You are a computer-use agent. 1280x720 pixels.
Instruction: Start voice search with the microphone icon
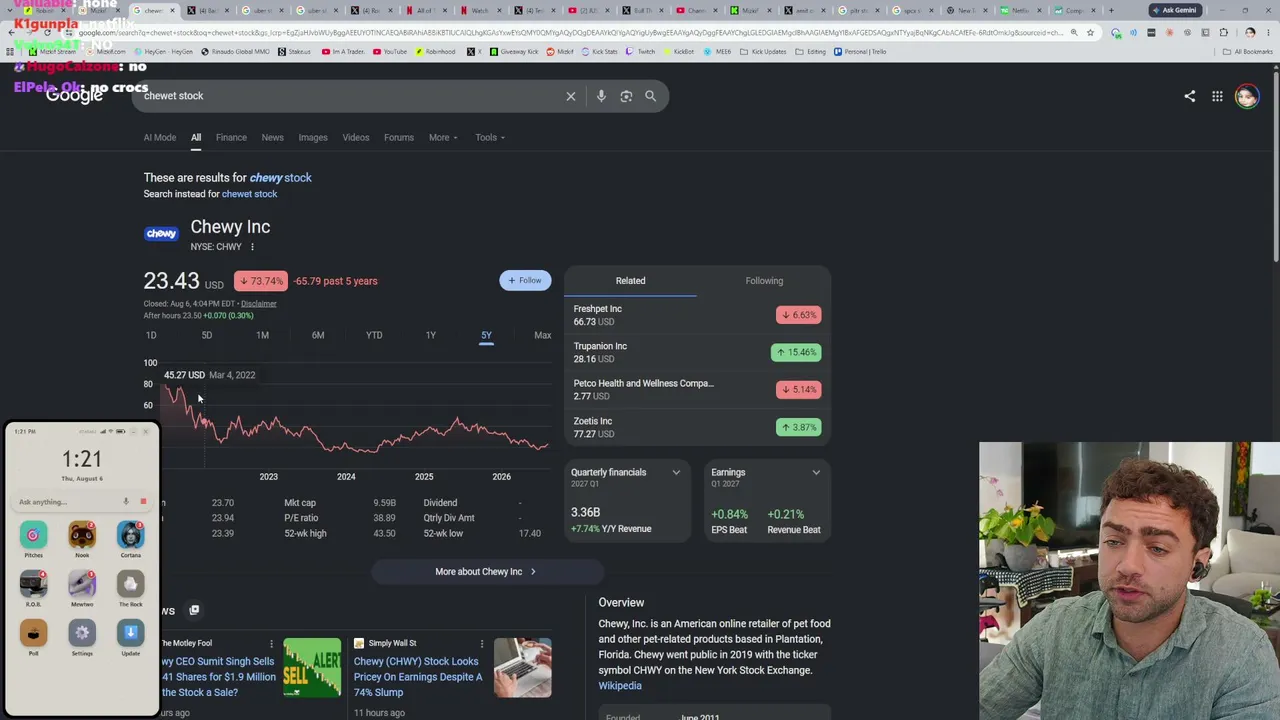pos(601,96)
